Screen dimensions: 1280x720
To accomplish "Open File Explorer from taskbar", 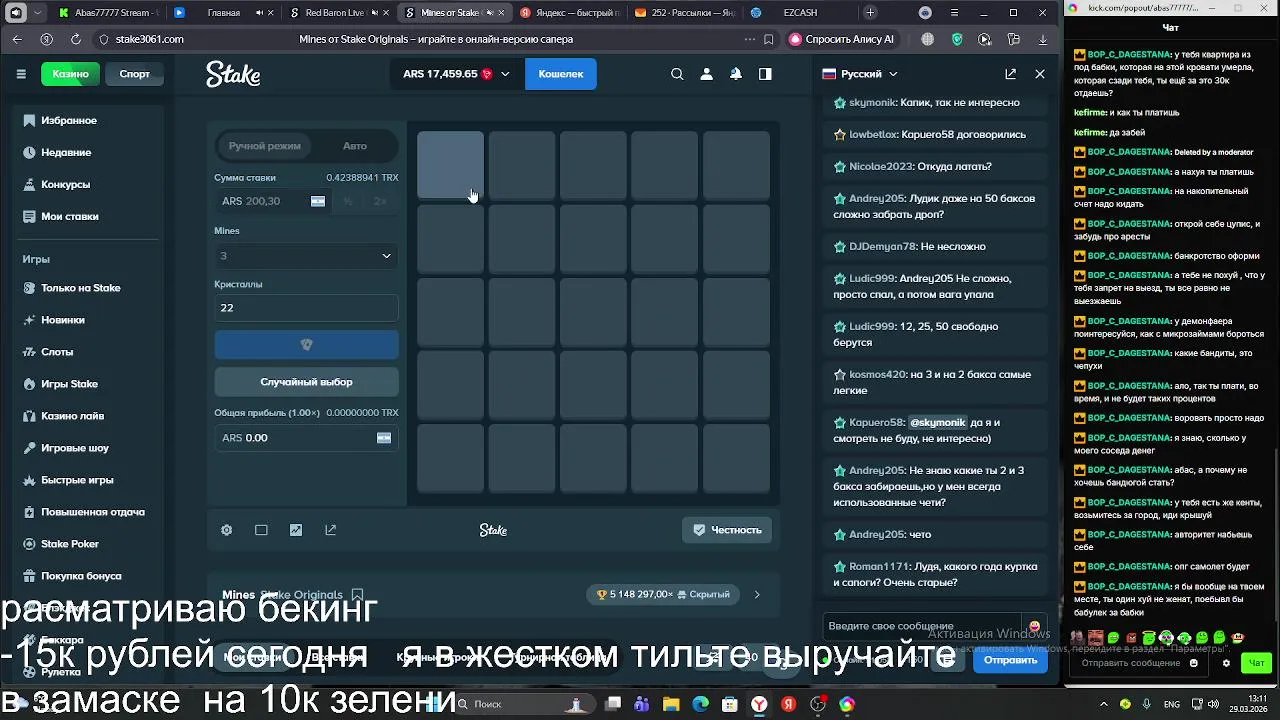I will [671, 704].
